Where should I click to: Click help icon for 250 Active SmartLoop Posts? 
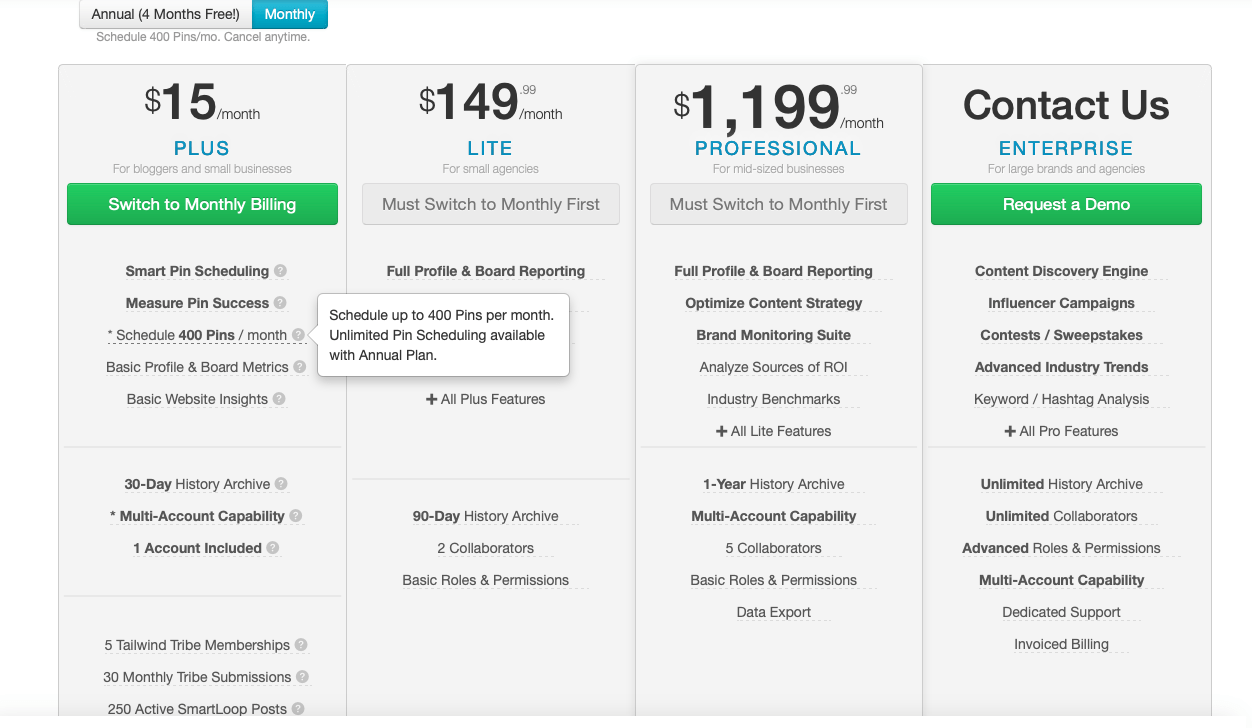(x=298, y=709)
